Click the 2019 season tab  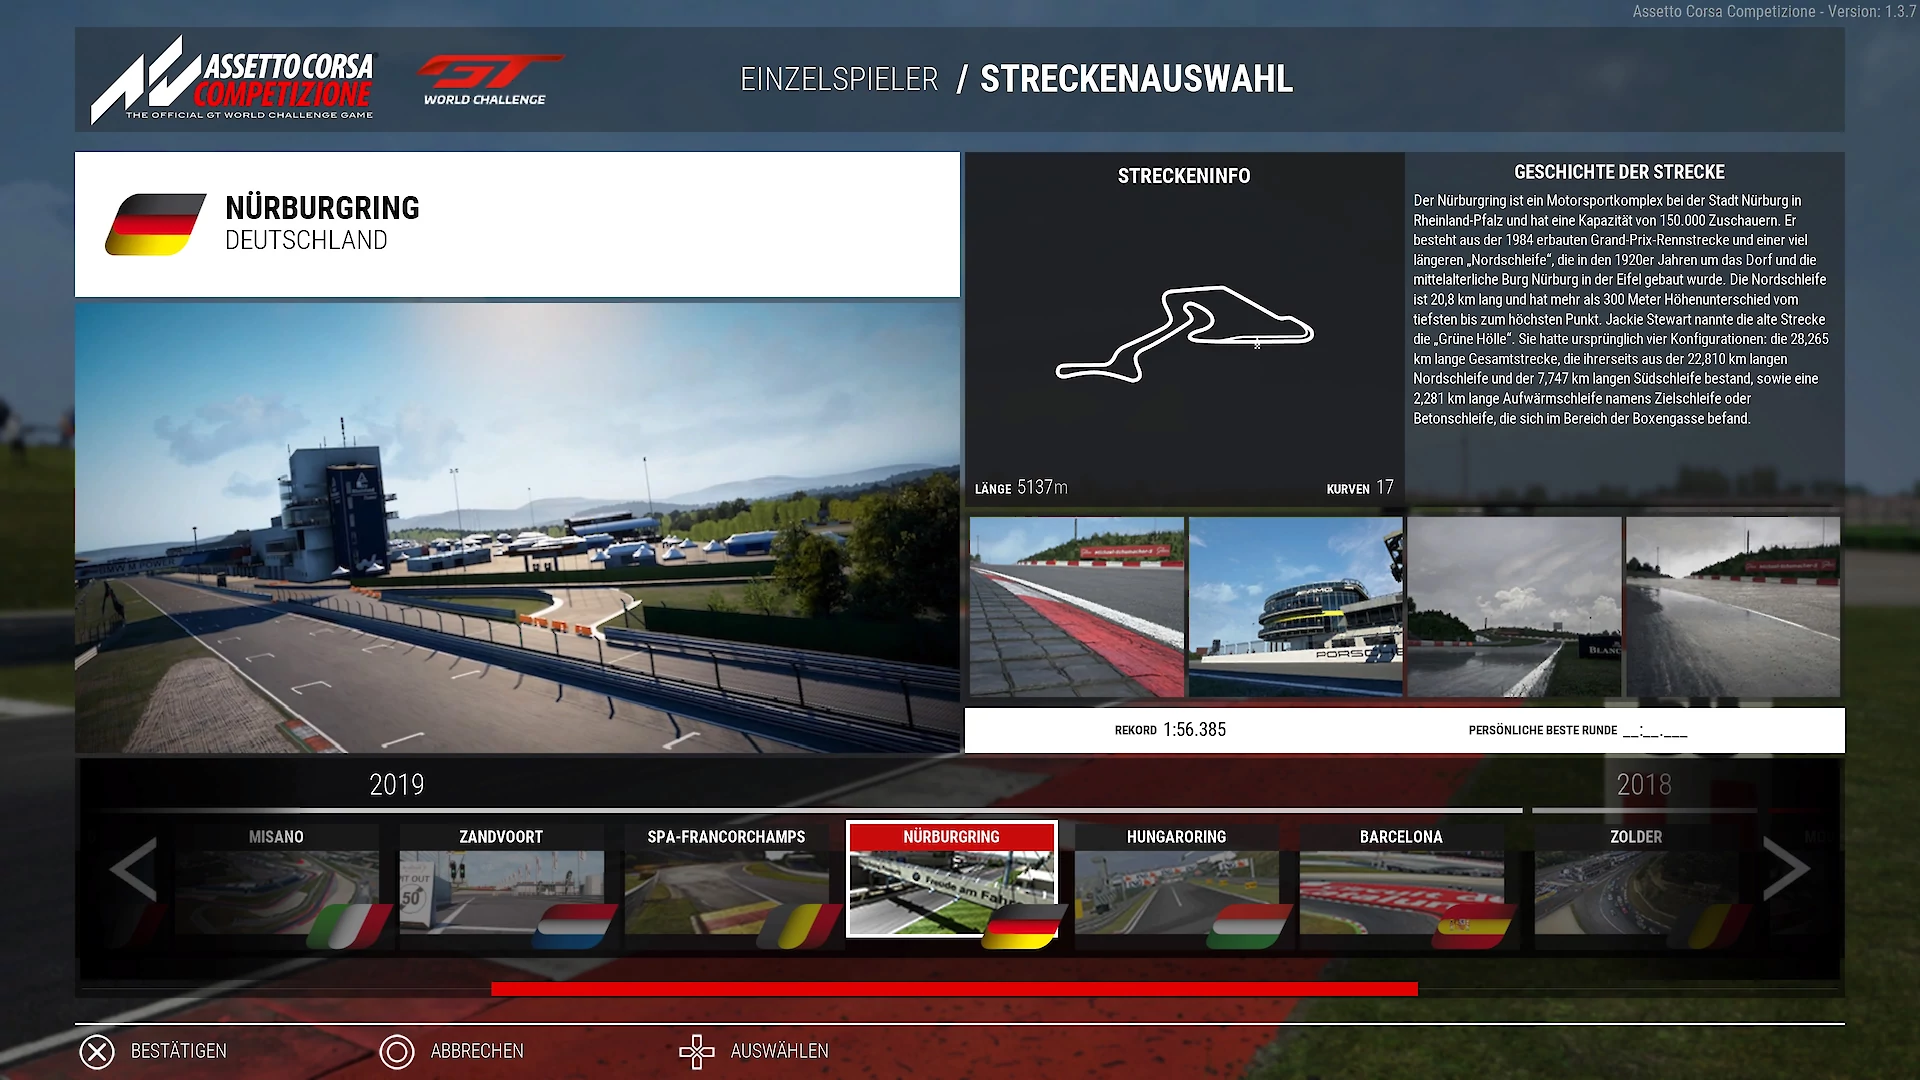[397, 785]
